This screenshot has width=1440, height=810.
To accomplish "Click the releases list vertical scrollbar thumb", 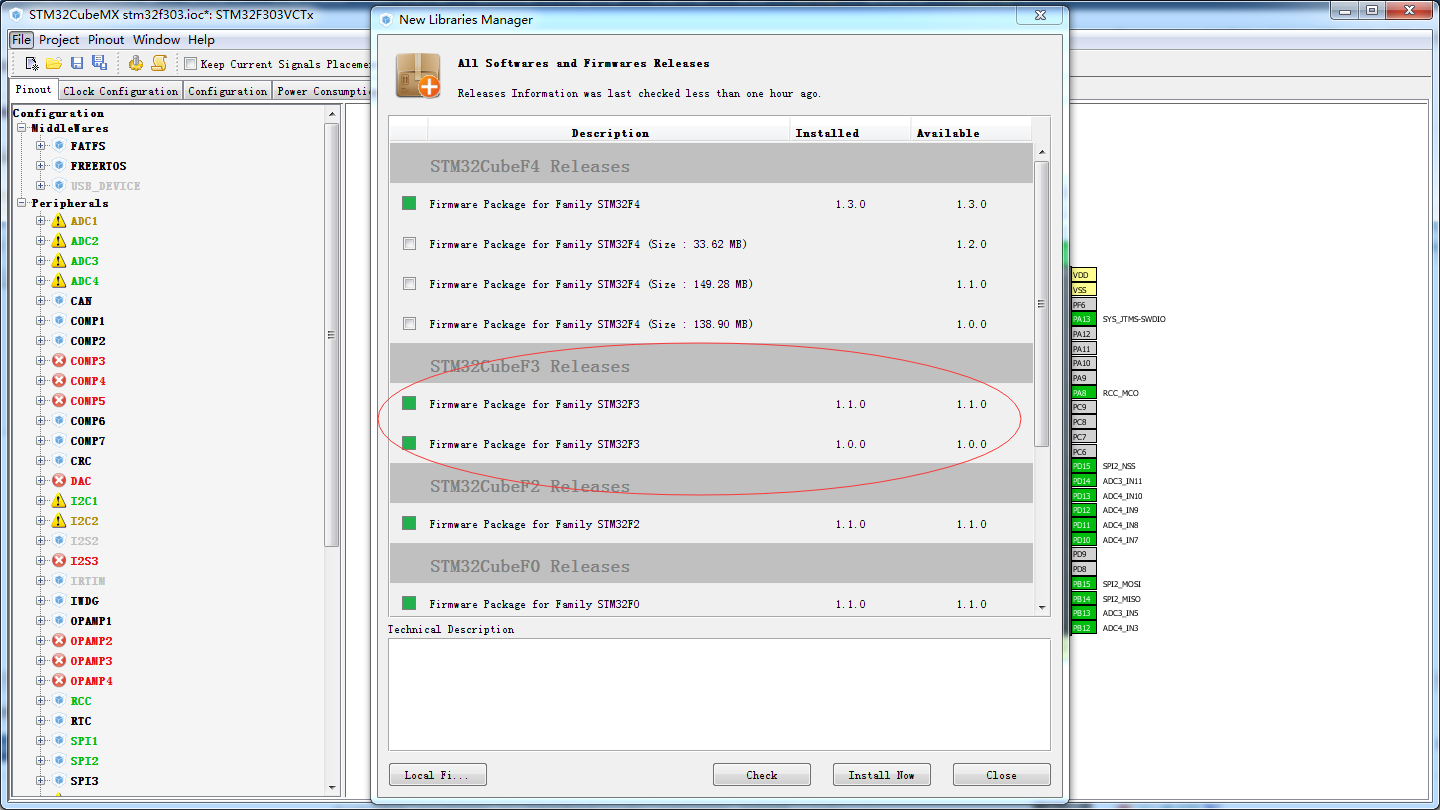I will click(1042, 303).
